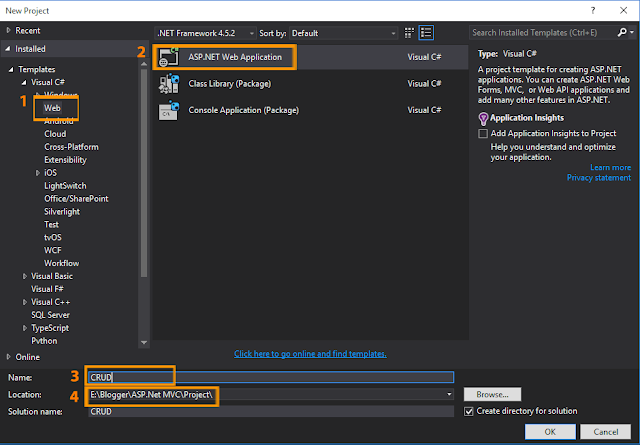This screenshot has width=640, height=445.
Task: Expand the Visual C++ tree node
Action: click(x=24, y=302)
